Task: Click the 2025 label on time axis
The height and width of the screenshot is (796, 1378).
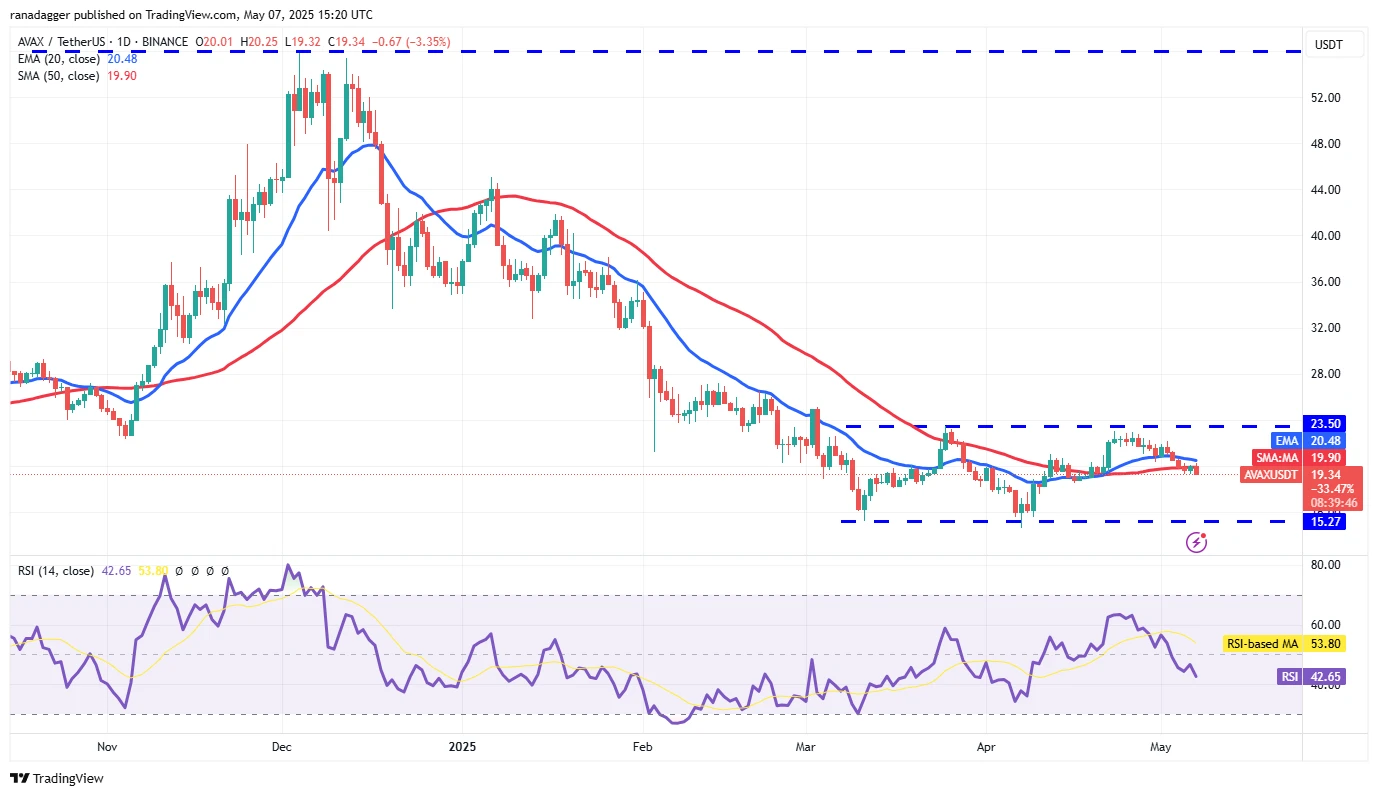Action: coord(462,747)
